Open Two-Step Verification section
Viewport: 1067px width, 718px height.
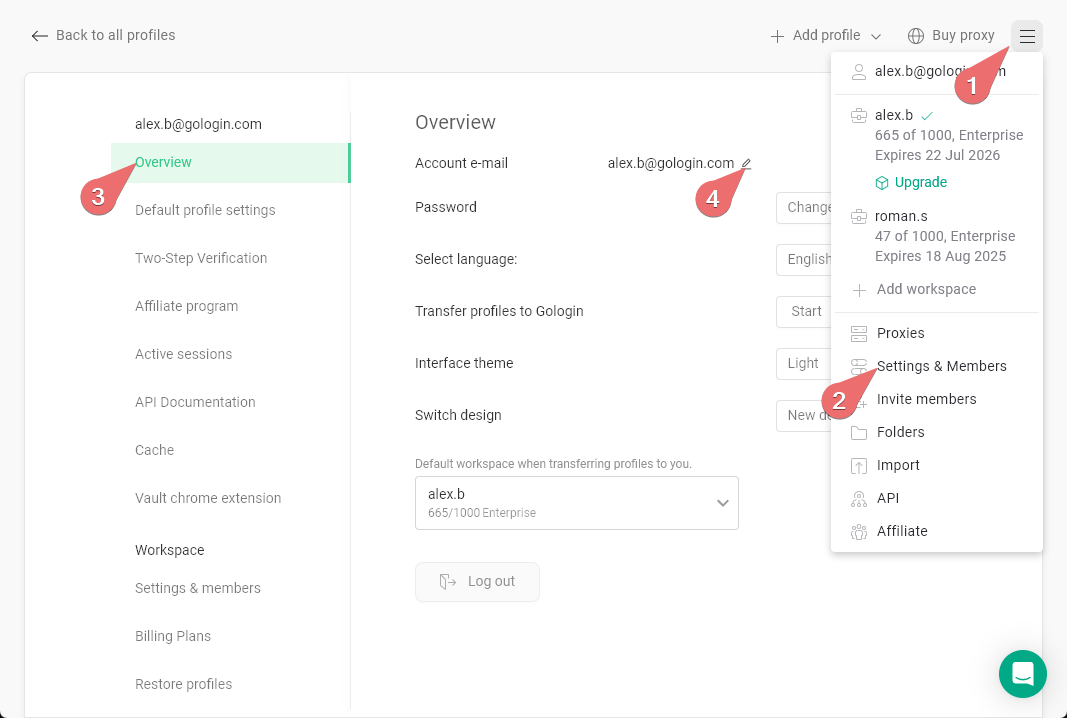(201, 259)
